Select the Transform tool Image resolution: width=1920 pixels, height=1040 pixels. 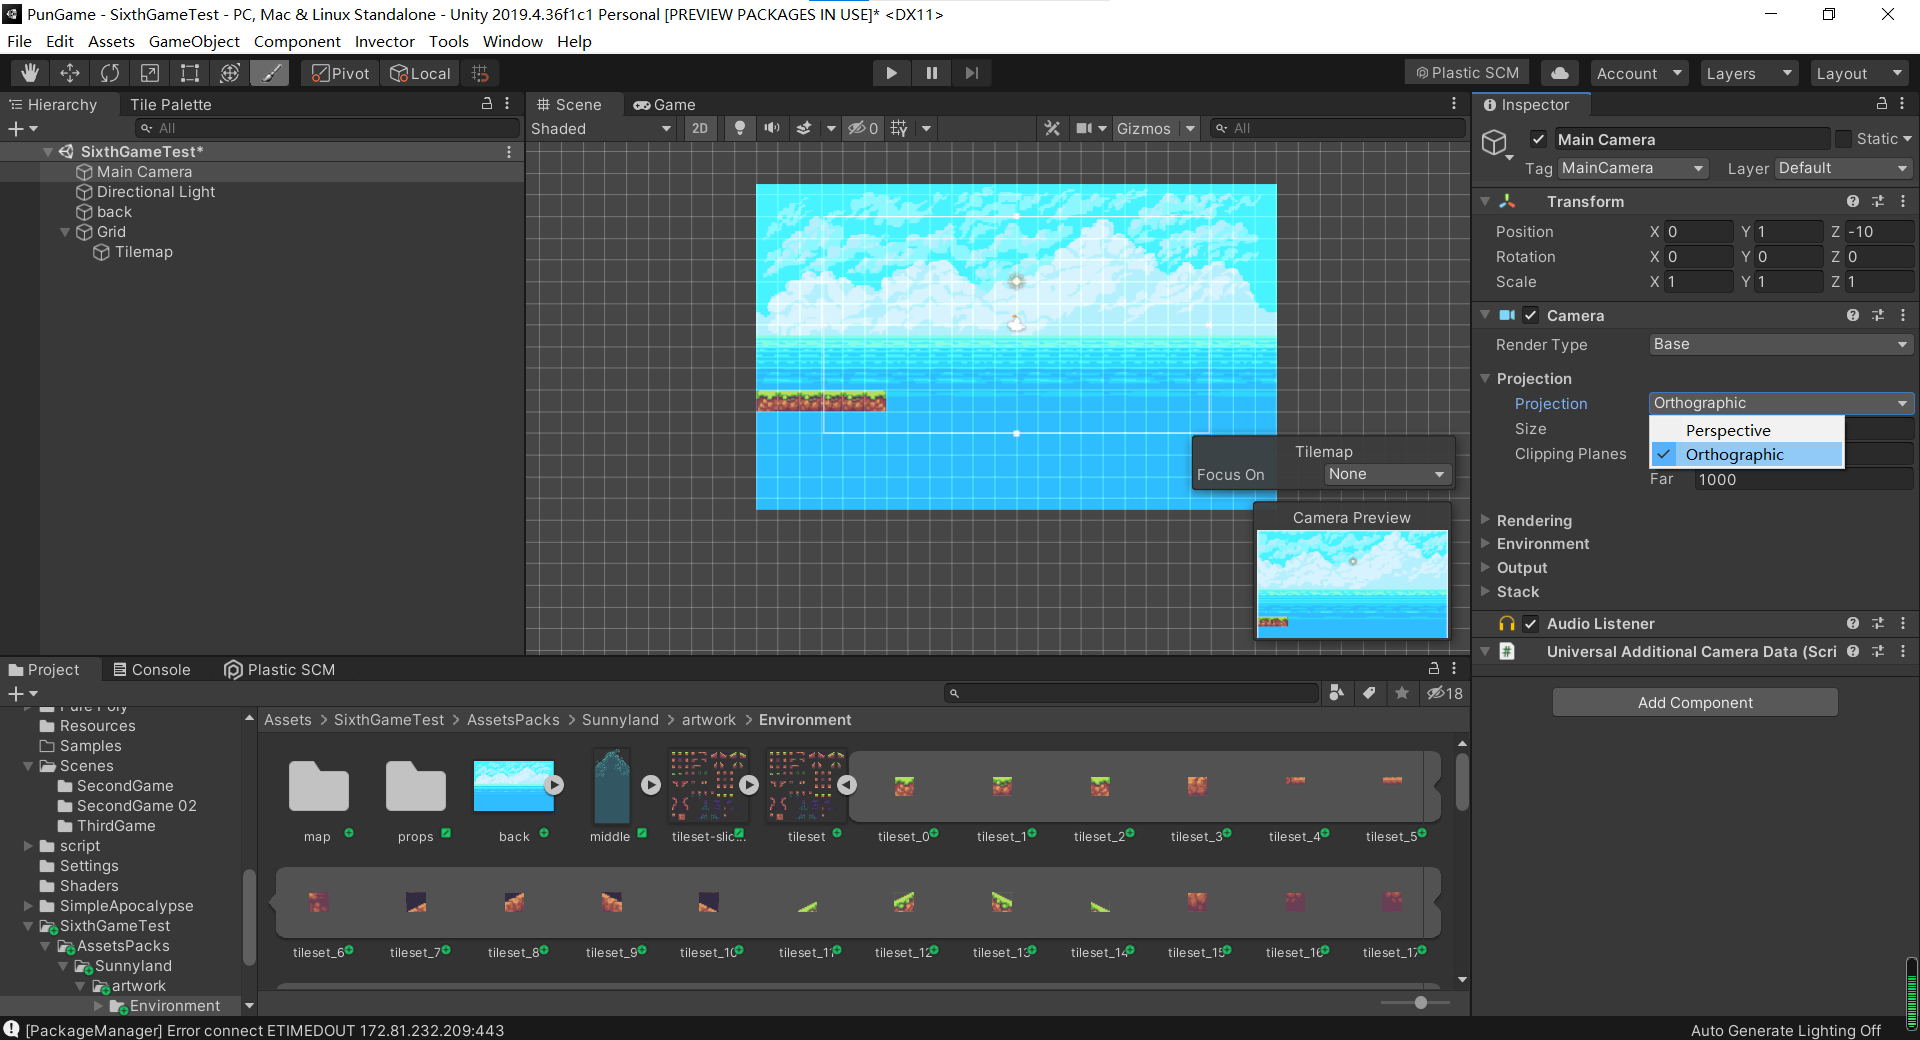pos(230,73)
